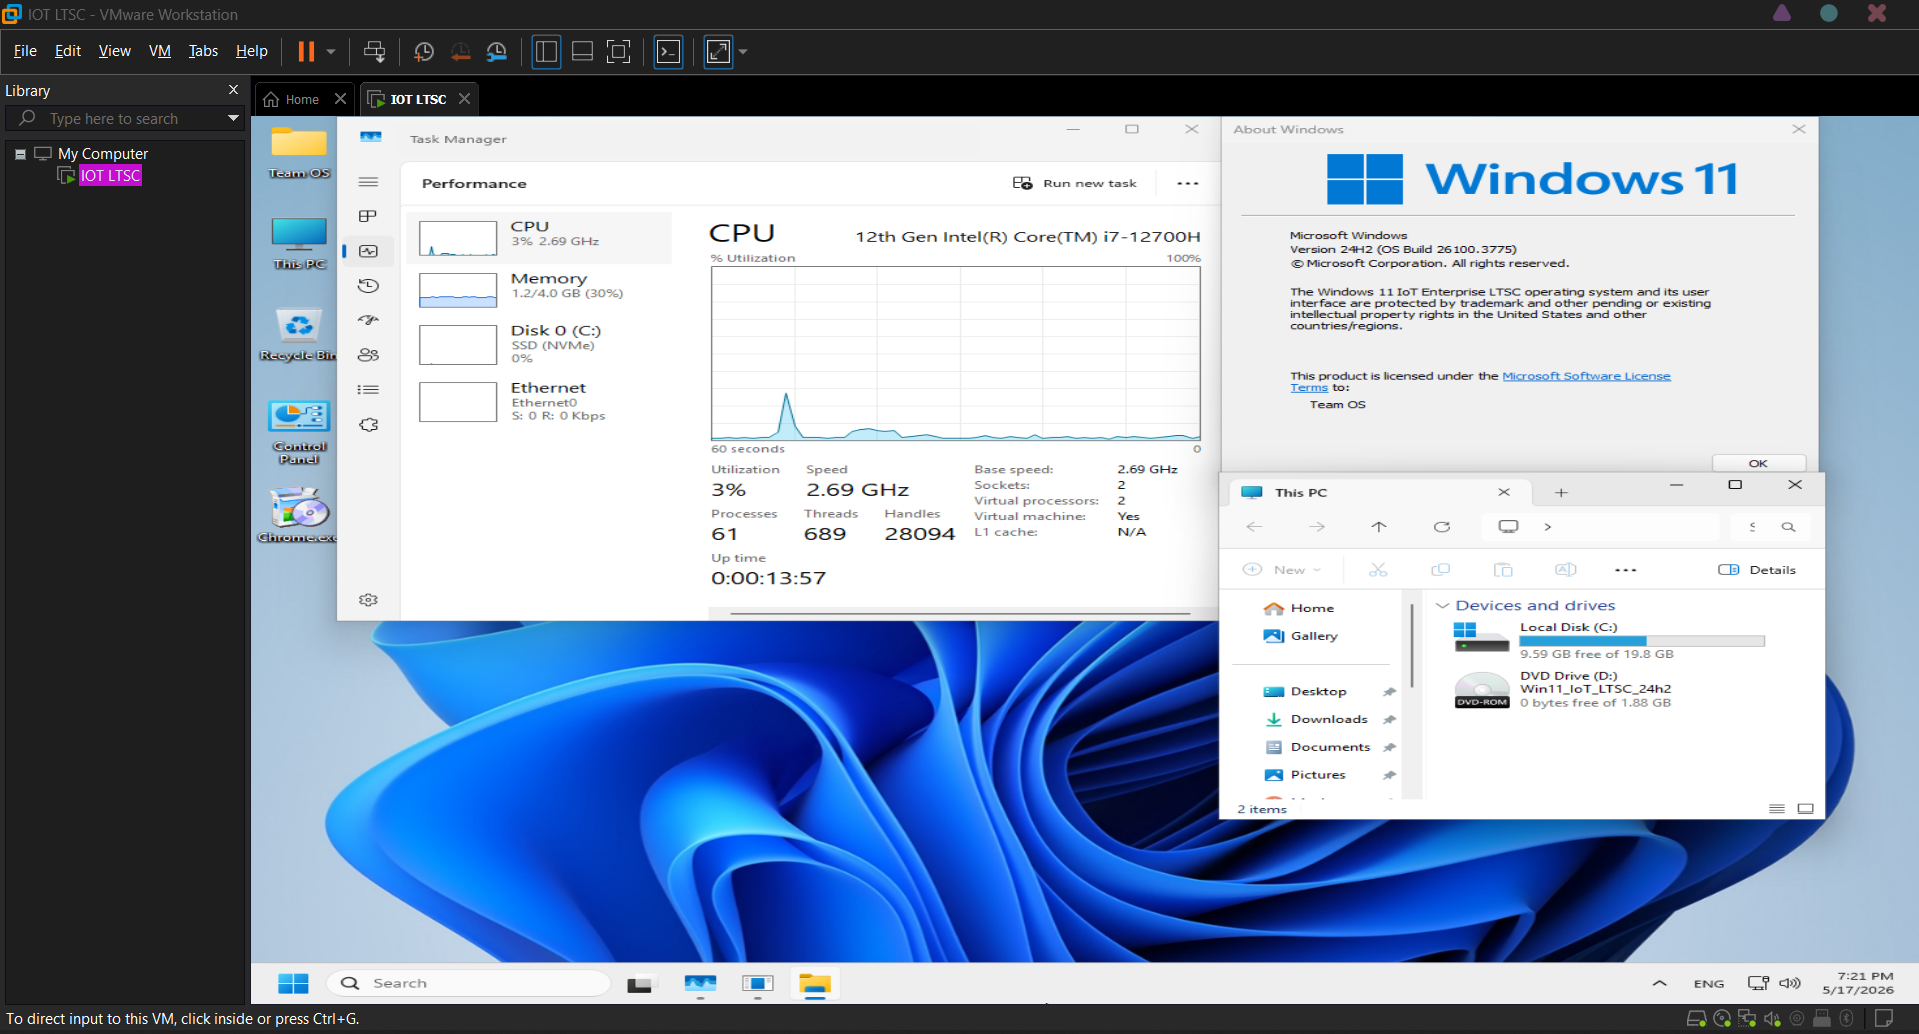This screenshot has width=1919, height=1034.
Task: Toggle the thumbnail bar view icon
Action: [582, 51]
